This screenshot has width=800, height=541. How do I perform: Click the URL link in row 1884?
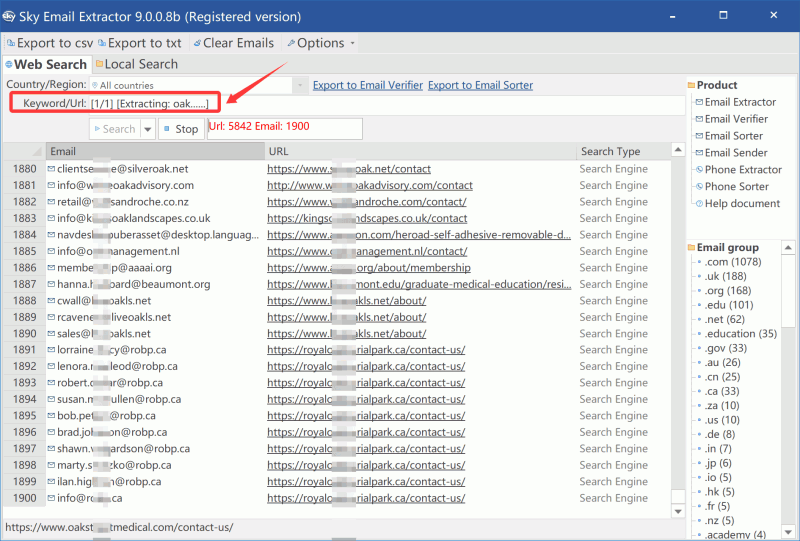point(419,235)
